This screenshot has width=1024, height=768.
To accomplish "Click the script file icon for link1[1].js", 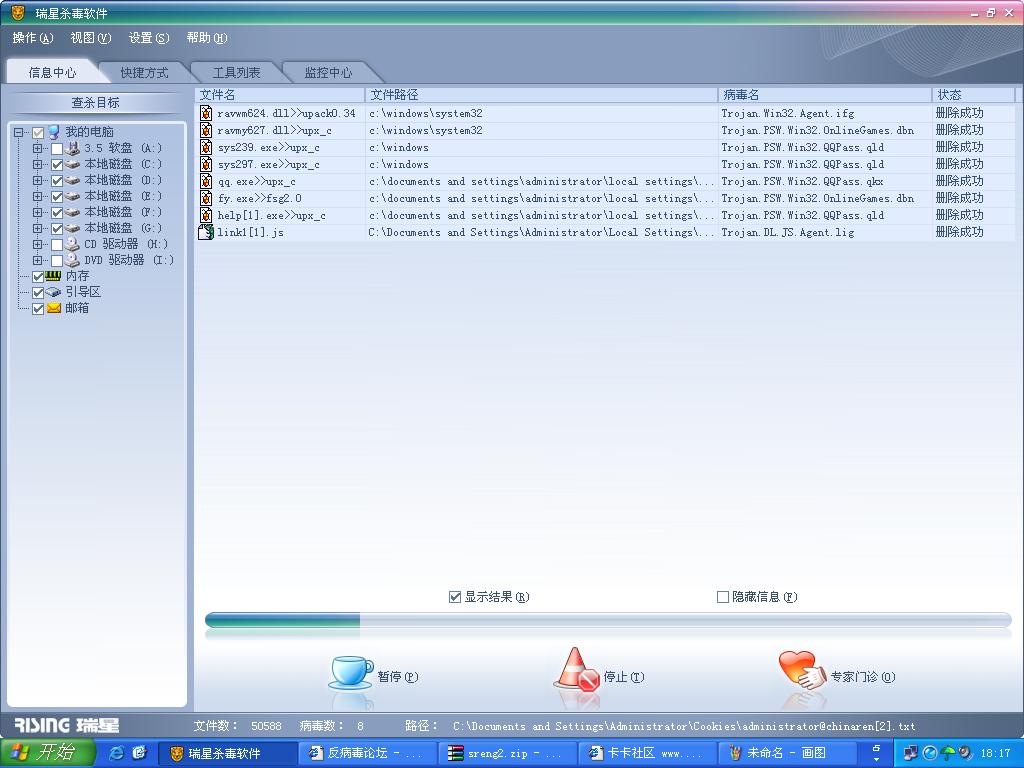I will click(206, 232).
